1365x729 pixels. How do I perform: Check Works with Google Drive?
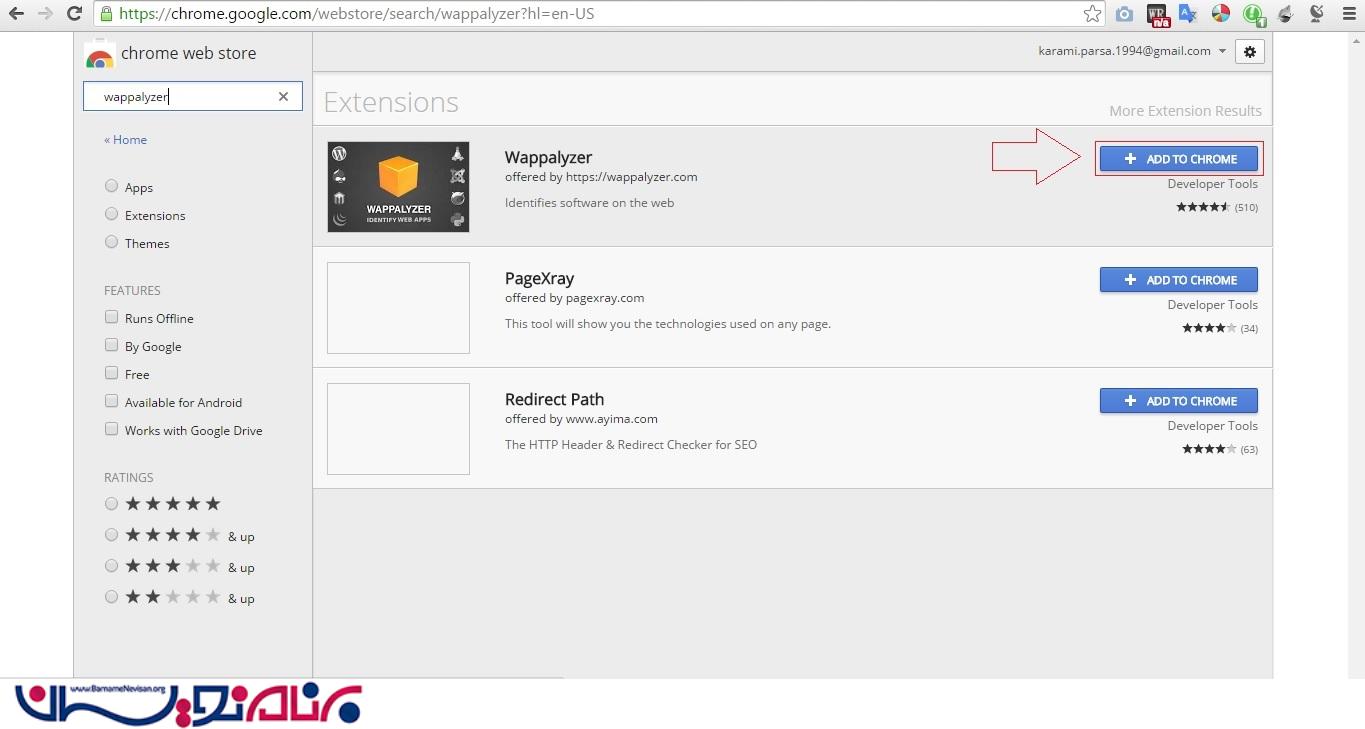(111, 429)
